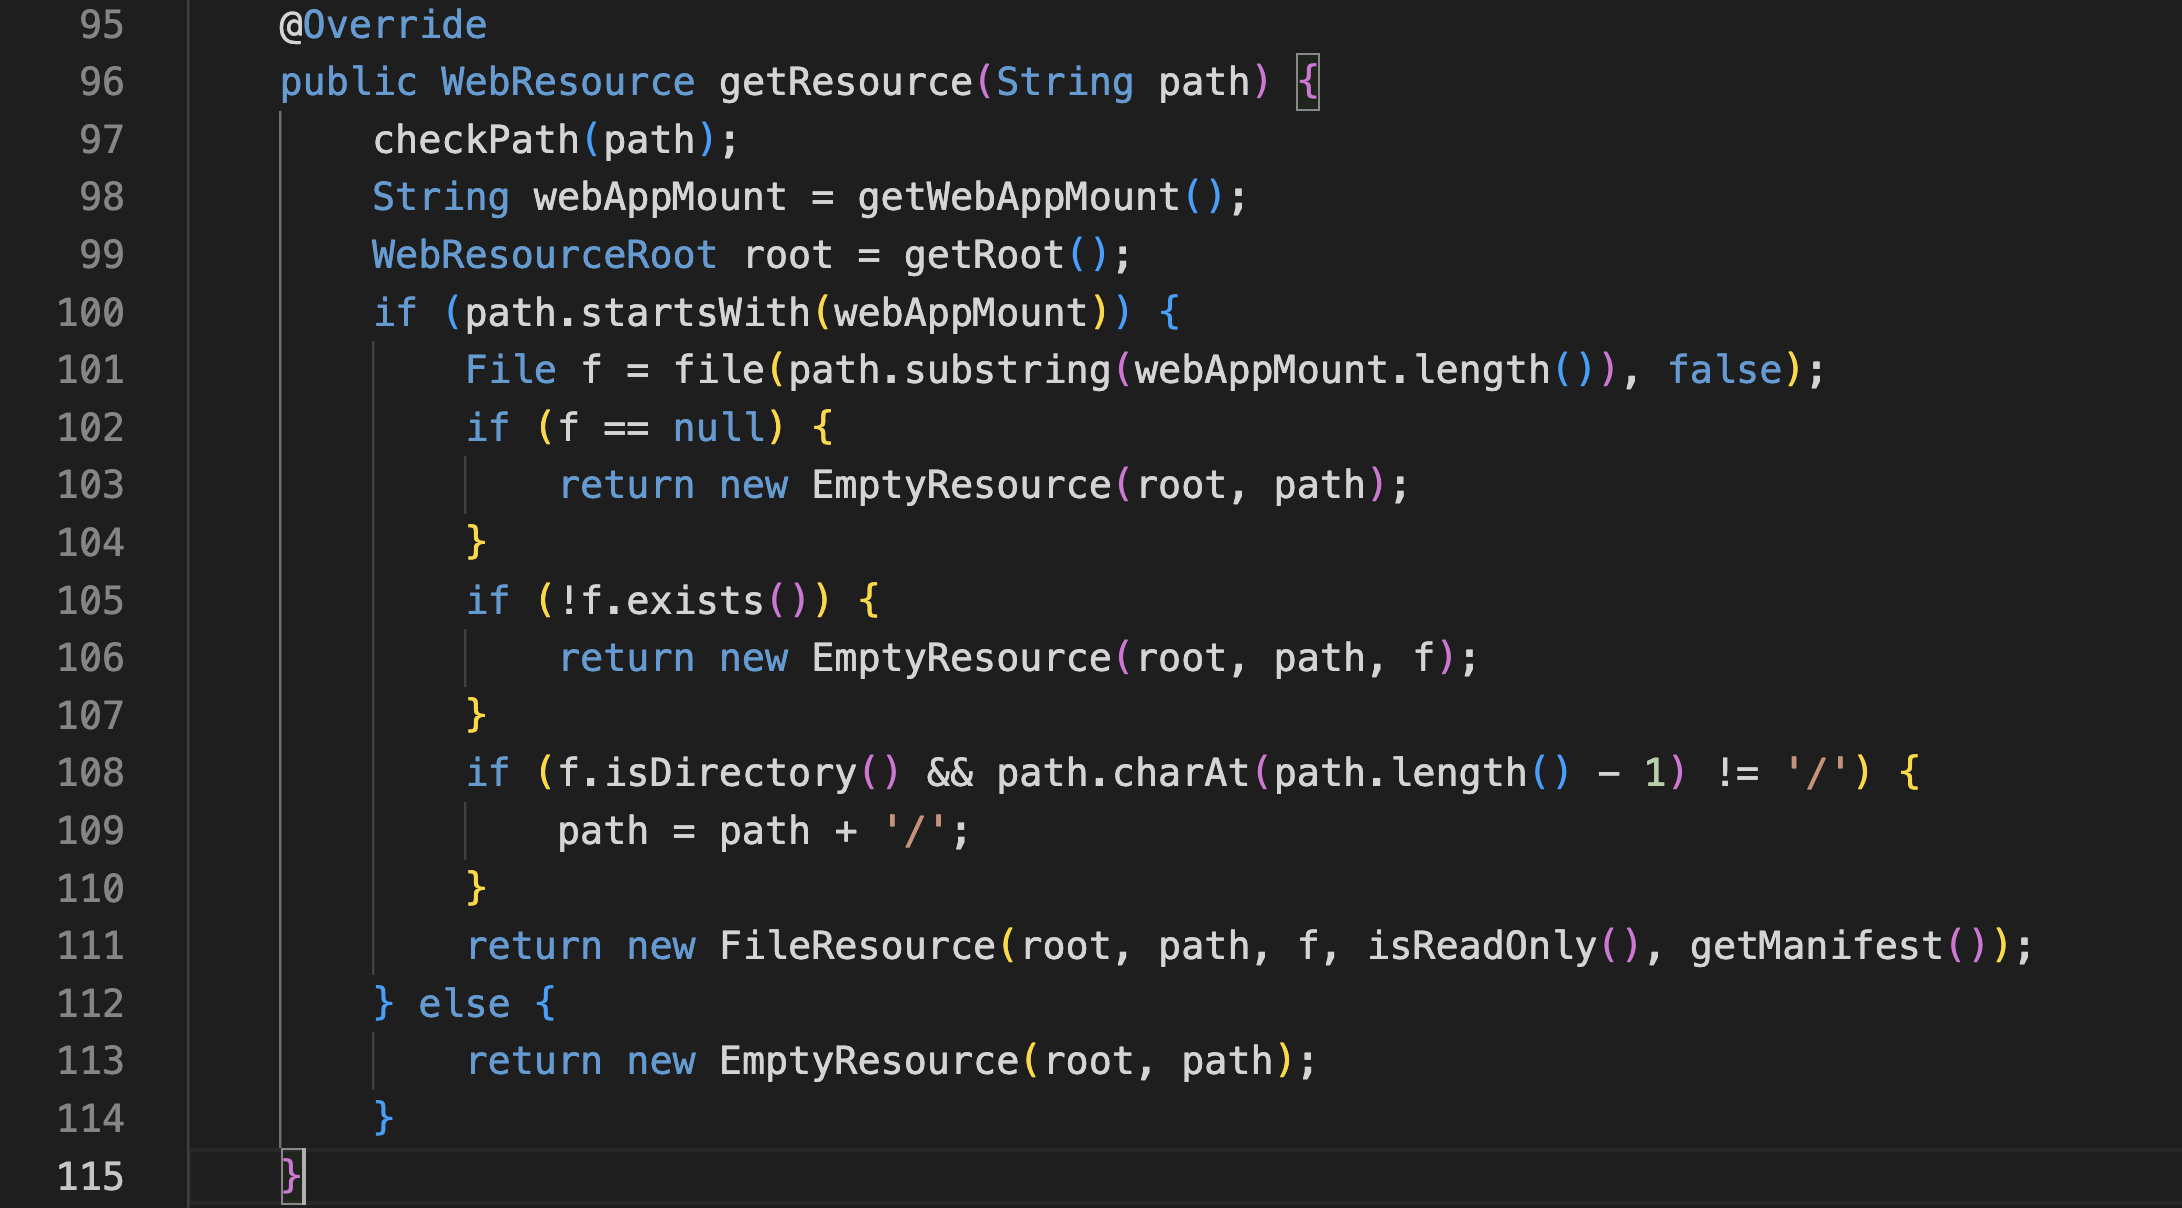The width and height of the screenshot is (2182, 1208).
Task: Click line number 100 in the gutter
Action: tap(90, 313)
